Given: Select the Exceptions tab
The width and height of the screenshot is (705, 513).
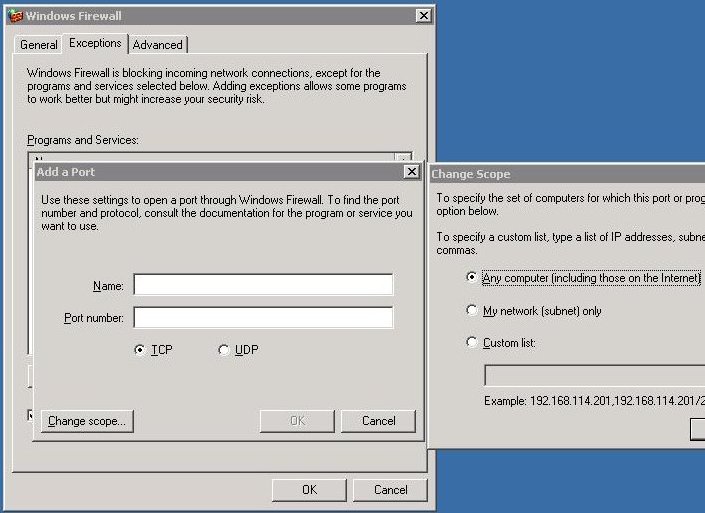Looking at the screenshot, I should click(95, 43).
